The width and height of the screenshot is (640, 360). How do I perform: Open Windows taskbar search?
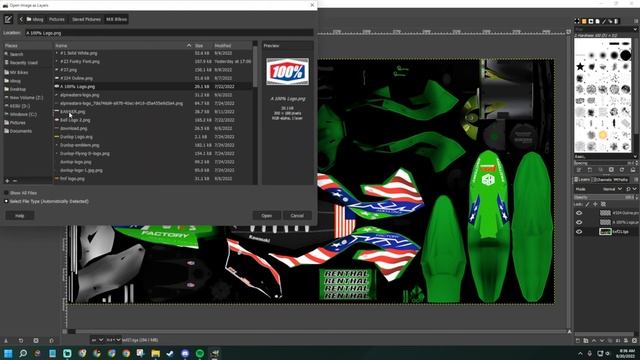coord(23,353)
